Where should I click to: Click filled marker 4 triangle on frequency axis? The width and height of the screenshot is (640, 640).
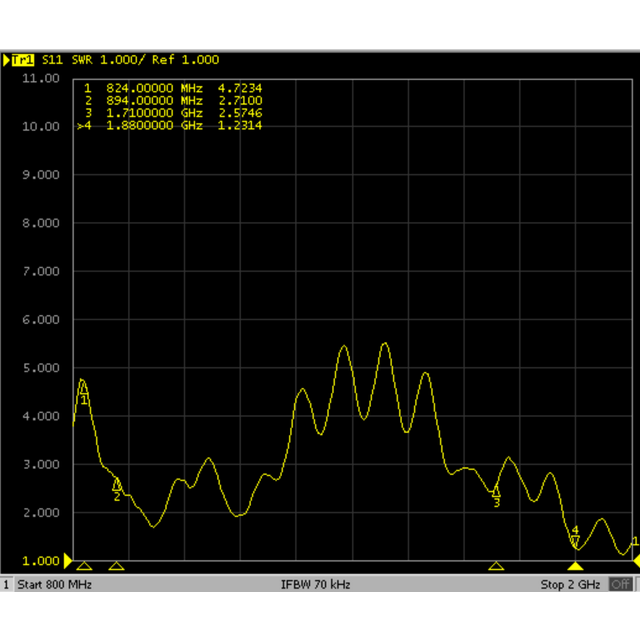575,566
